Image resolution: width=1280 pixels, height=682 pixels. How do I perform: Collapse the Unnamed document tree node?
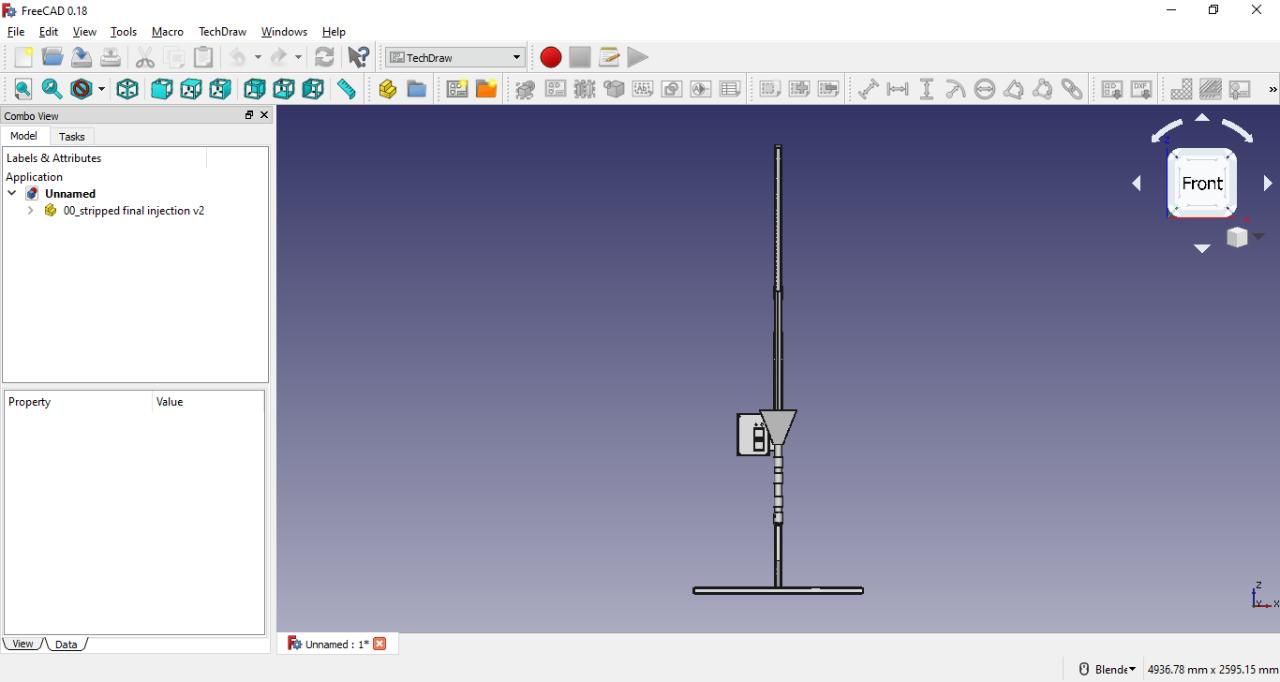click(12, 194)
